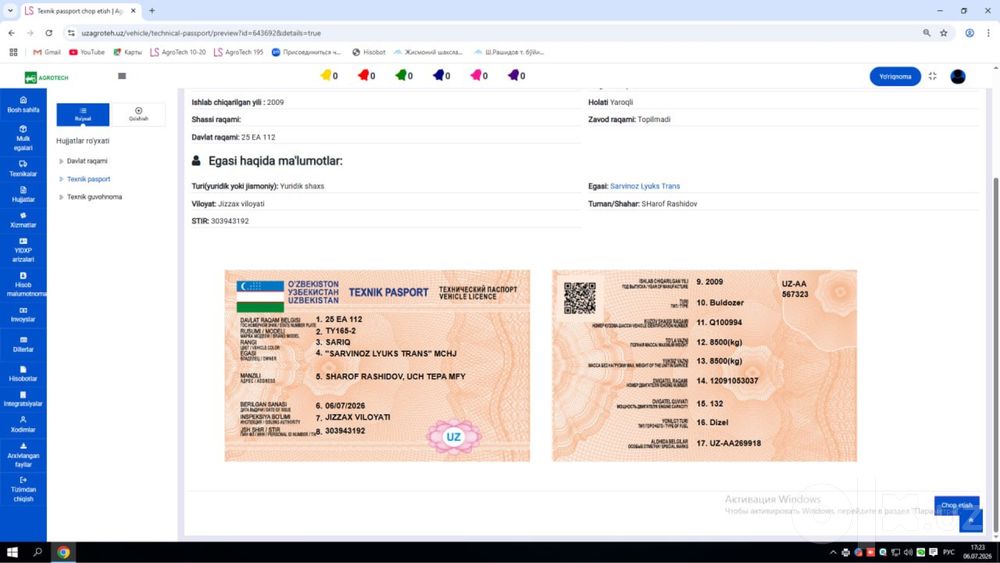1000x563 pixels.
Task: Click the Chop etish print button
Action: point(957,506)
